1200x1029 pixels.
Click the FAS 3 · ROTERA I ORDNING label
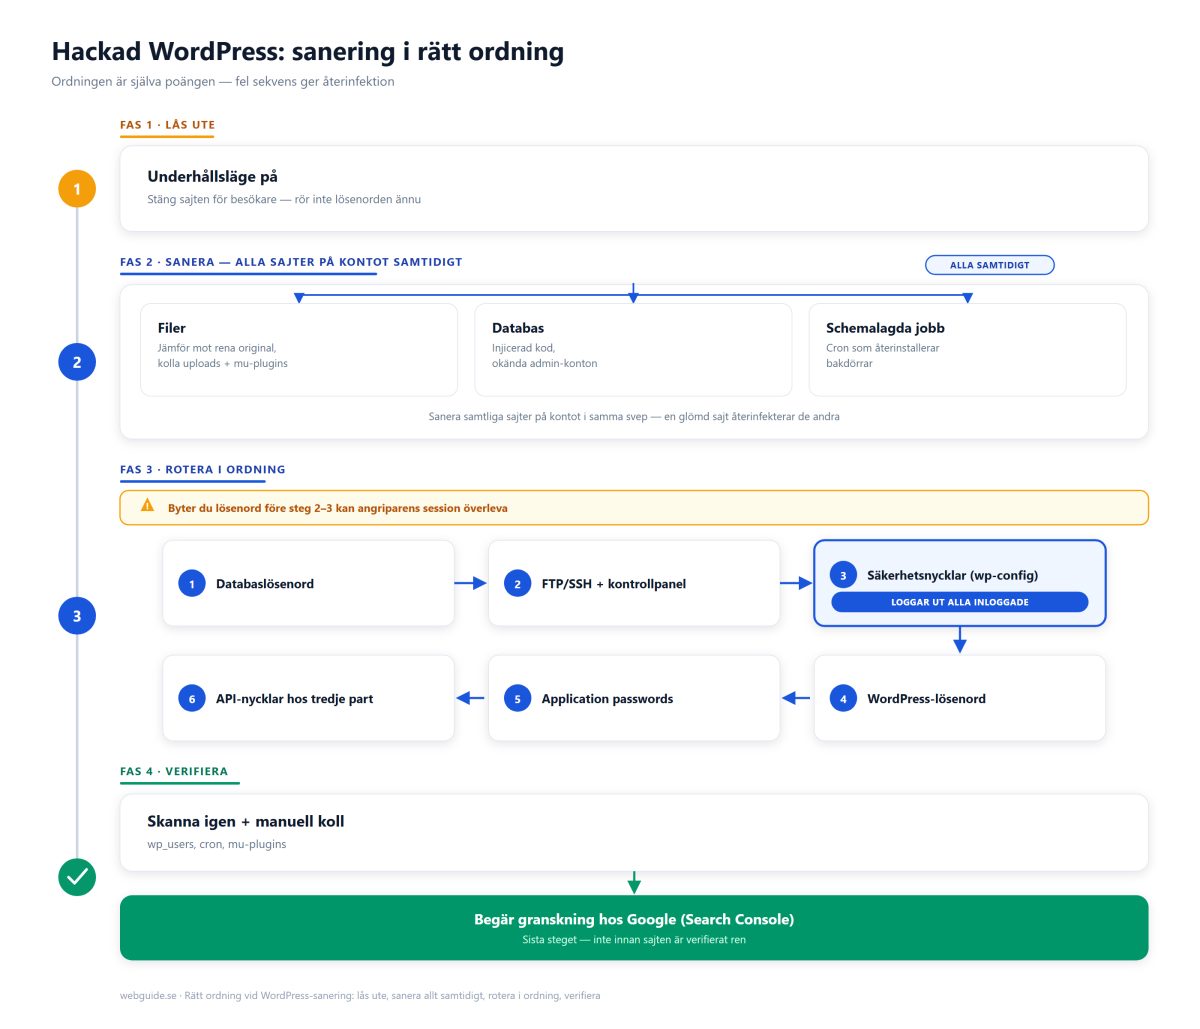202,469
